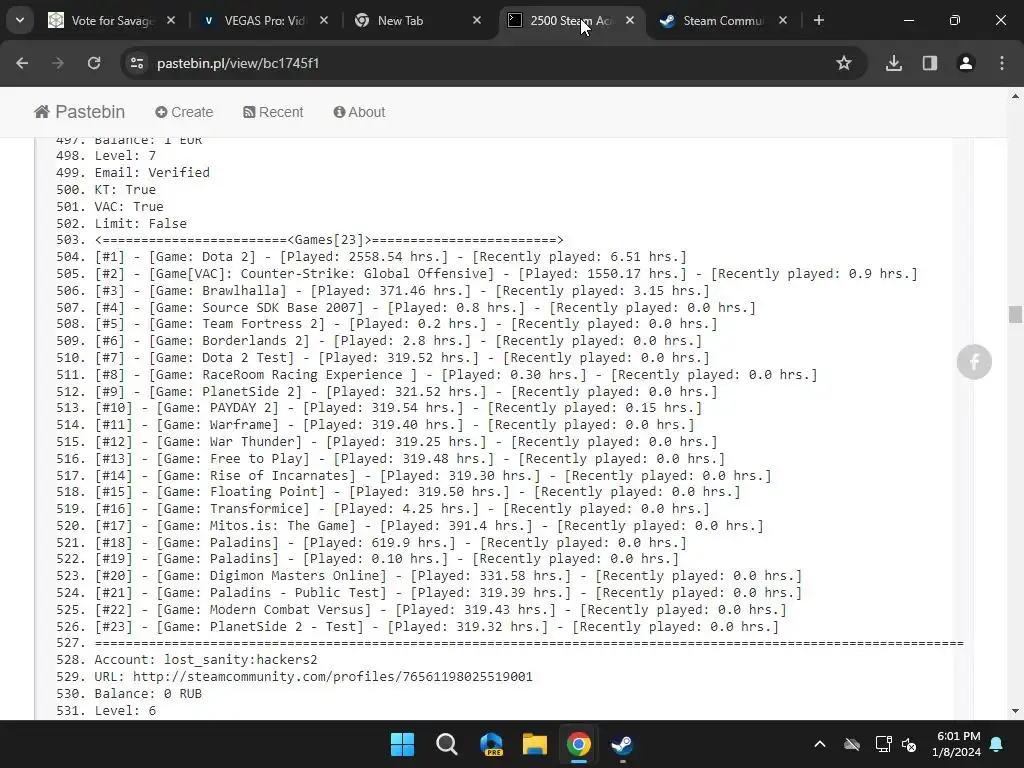Switch to the New Tab tab
Image resolution: width=1024 pixels, height=768 pixels.
click(x=418, y=20)
